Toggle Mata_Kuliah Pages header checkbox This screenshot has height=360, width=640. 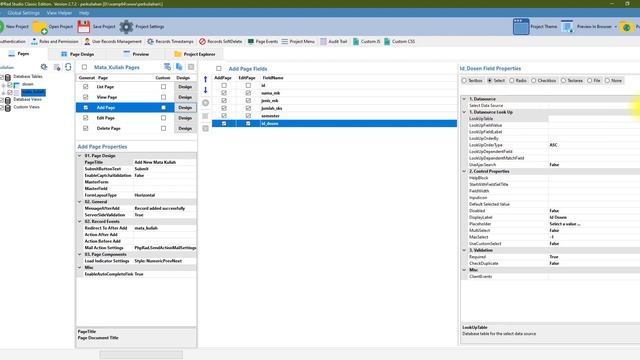(x=84, y=67)
